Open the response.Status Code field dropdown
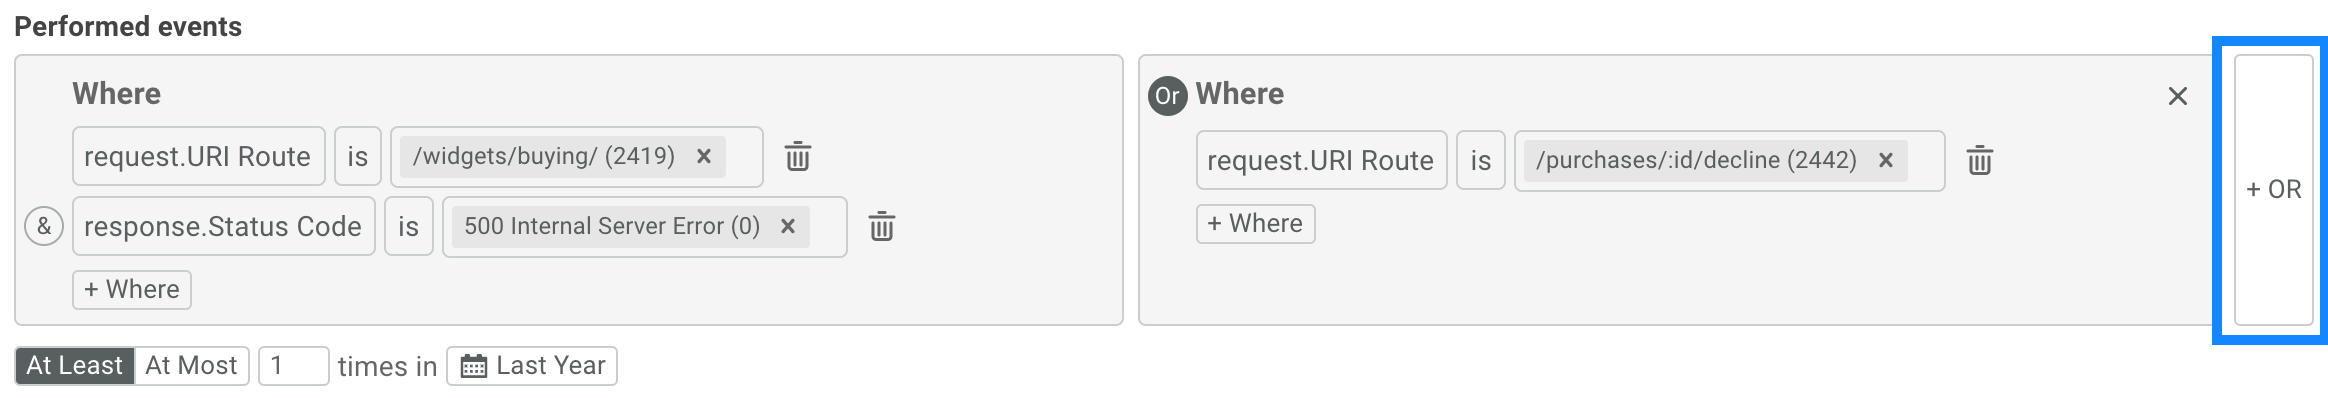2328x398 pixels. [x=224, y=226]
